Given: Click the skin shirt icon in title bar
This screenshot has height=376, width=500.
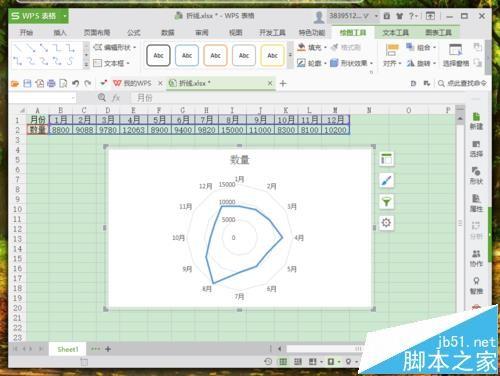Looking at the screenshot, I should pos(399,16).
